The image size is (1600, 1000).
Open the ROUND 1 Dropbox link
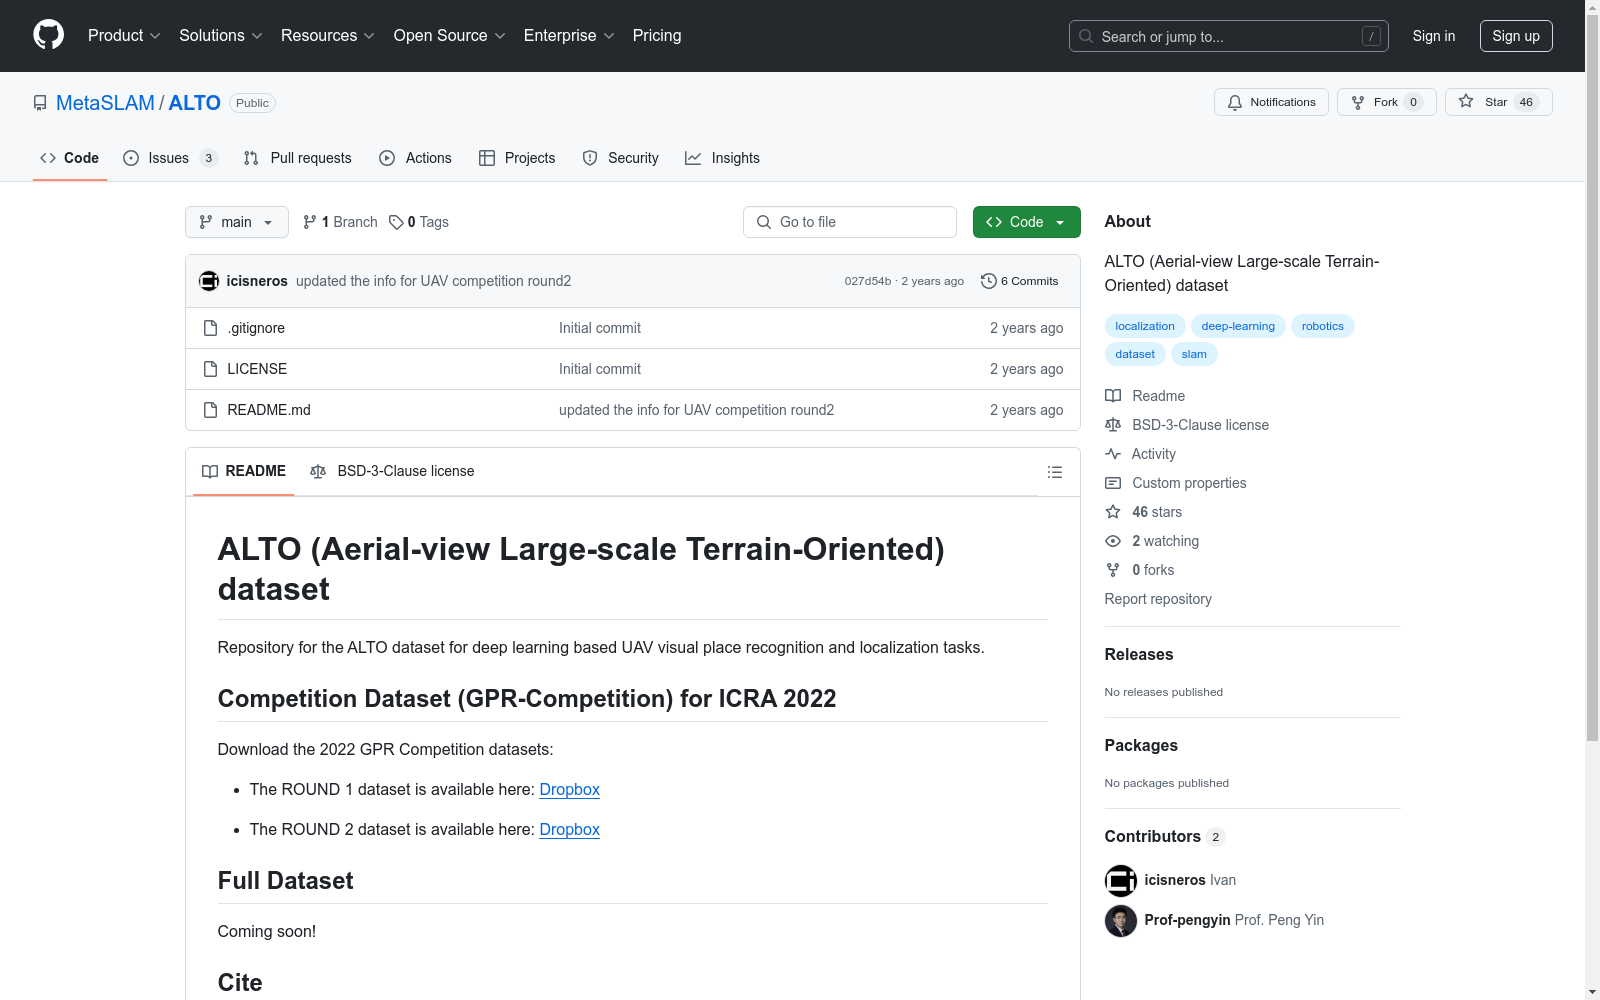569,790
